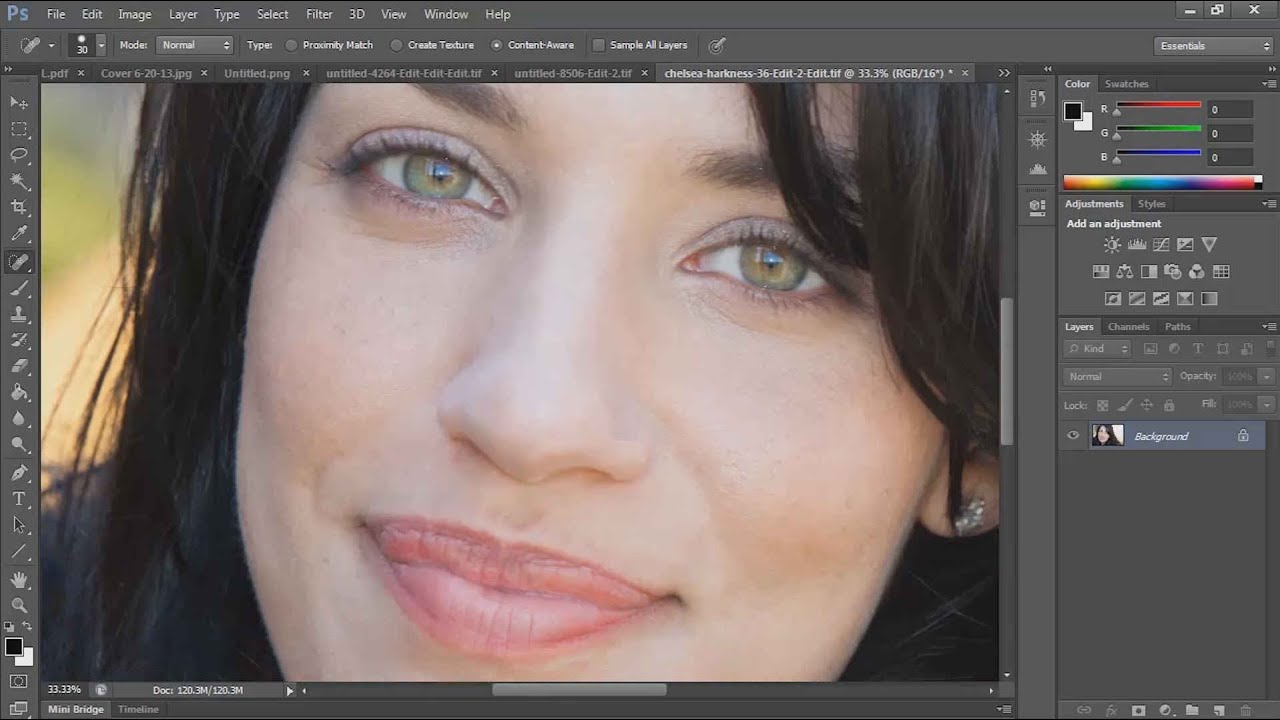Screen dimensions: 1280x720
Task: Open the Fill dropdown arrow
Action: (1268, 404)
